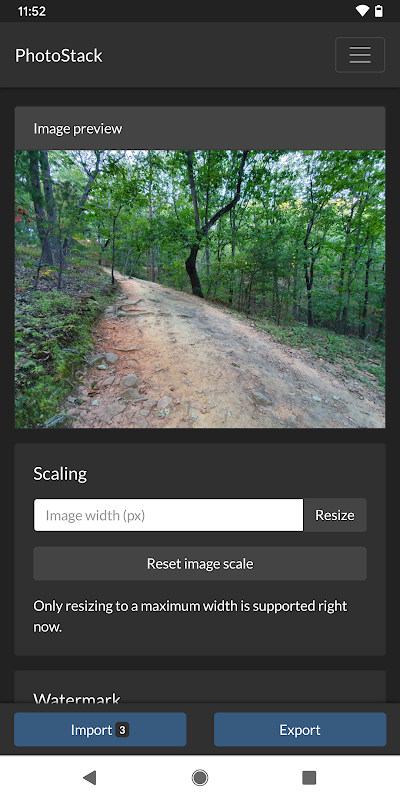This screenshot has height=800, width=400.
Task: Tap the Wi-Fi status icon
Action: point(362,11)
